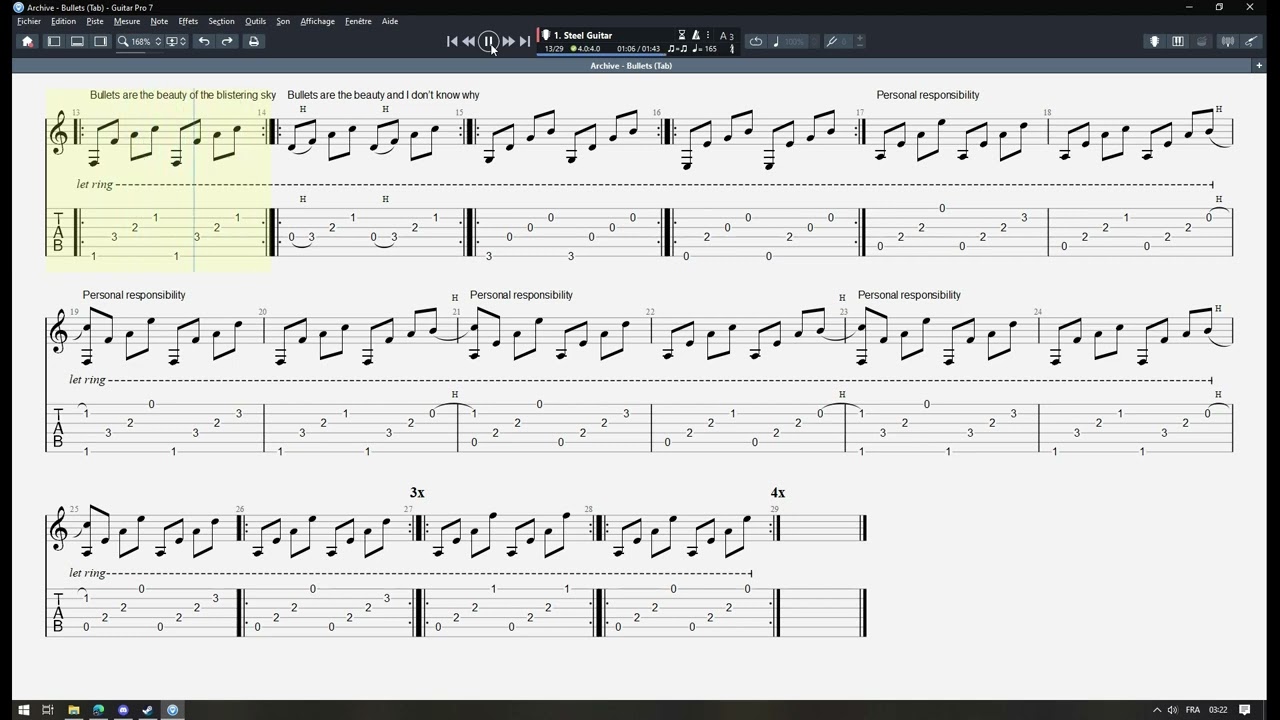Open the tuner tool
Image resolution: width=1280 pixels, height=720 pixels.
(1228, 41)
